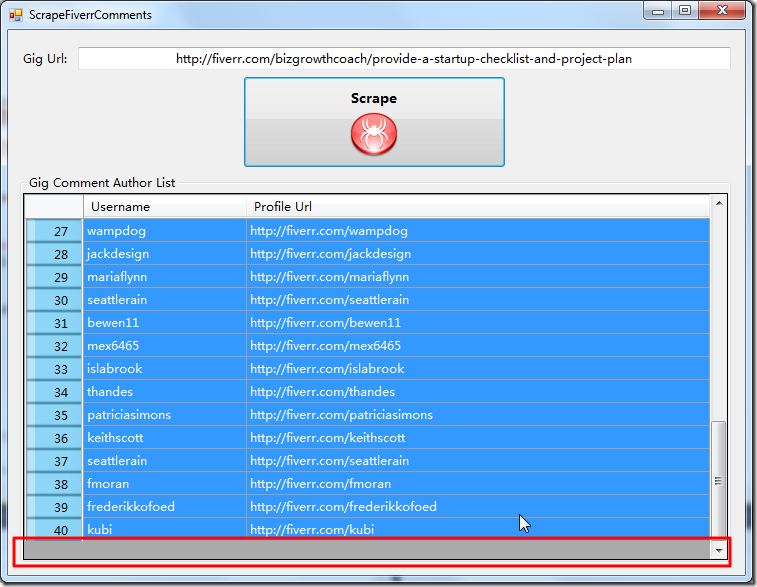757x587 pixels.
Task: Click profile url http://fiverr.com/kubi
Action: (x=478, y=530)
